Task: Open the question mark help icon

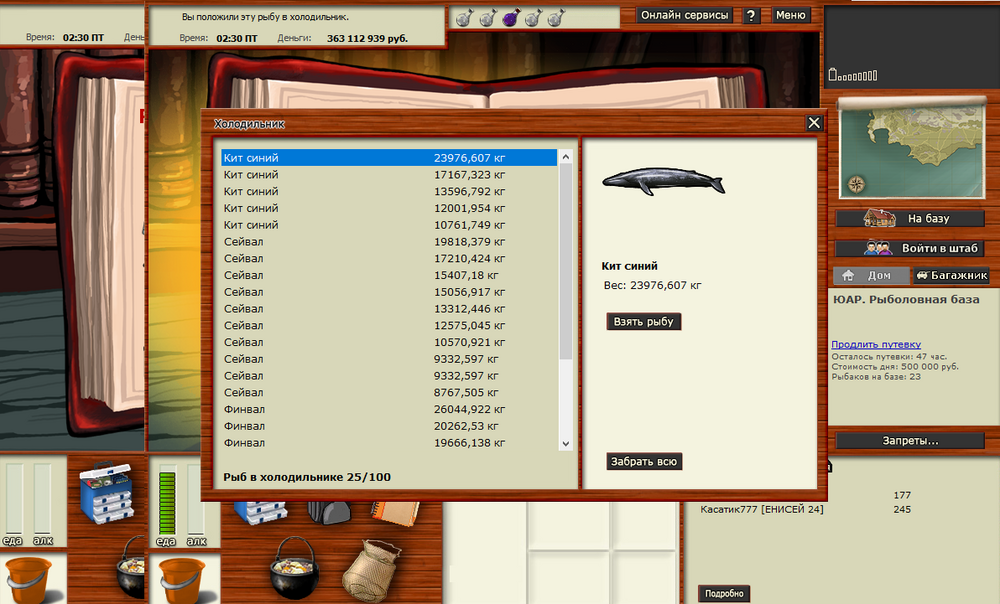Action: pyautogui.click(x=750, y=15)
